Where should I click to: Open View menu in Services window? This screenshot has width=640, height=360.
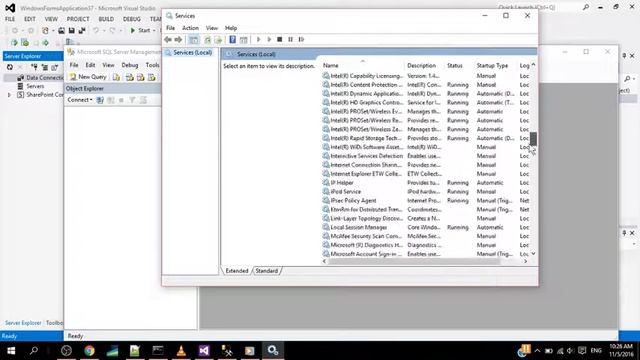[211, 28]
